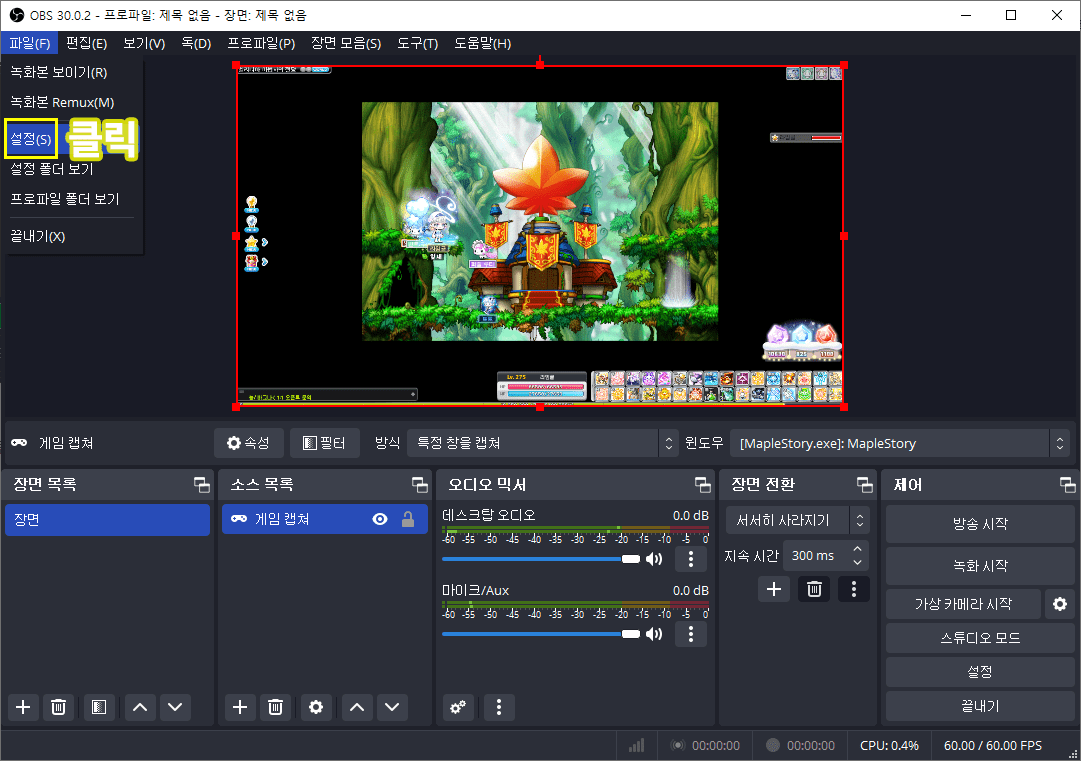The width and height of the screenshot is (1081, 761).
Task: Open transition properties three-dot button
Action: 854,589
